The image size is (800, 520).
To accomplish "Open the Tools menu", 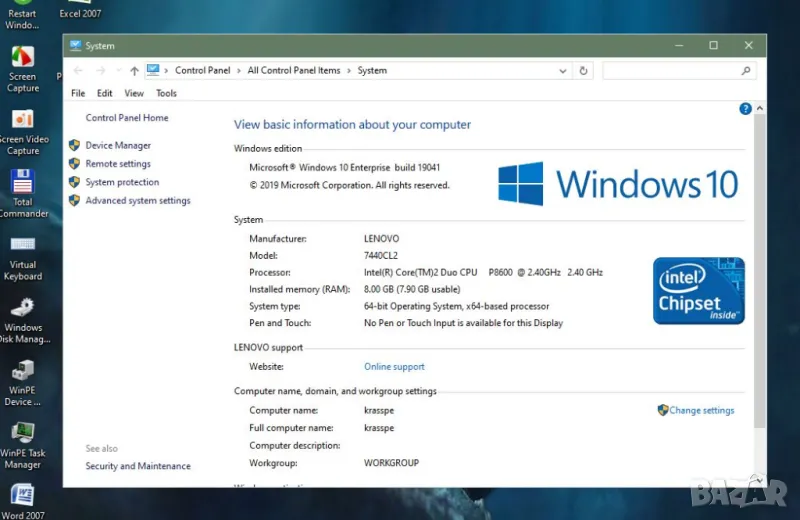I will (x=166, y=93).
